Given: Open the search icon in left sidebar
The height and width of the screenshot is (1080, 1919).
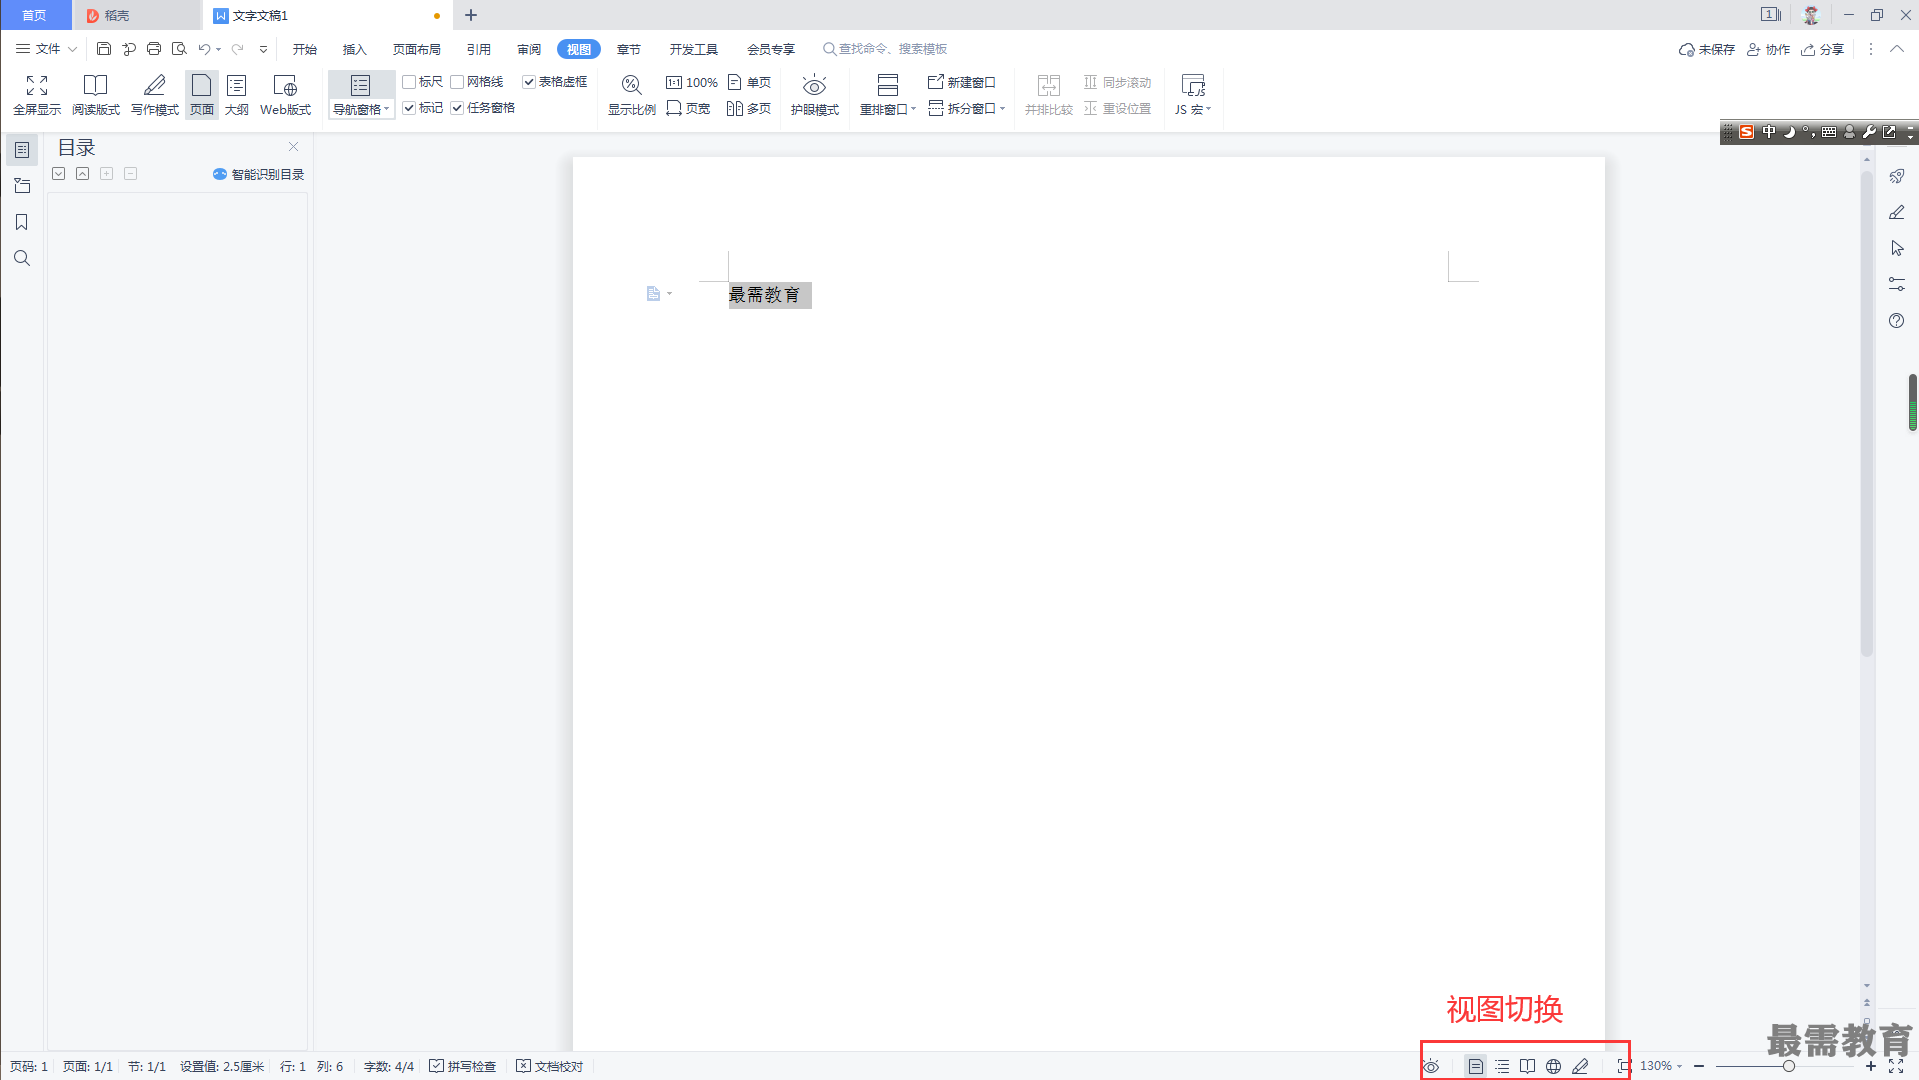Looking at the screenshot, I should click(22, 258).
